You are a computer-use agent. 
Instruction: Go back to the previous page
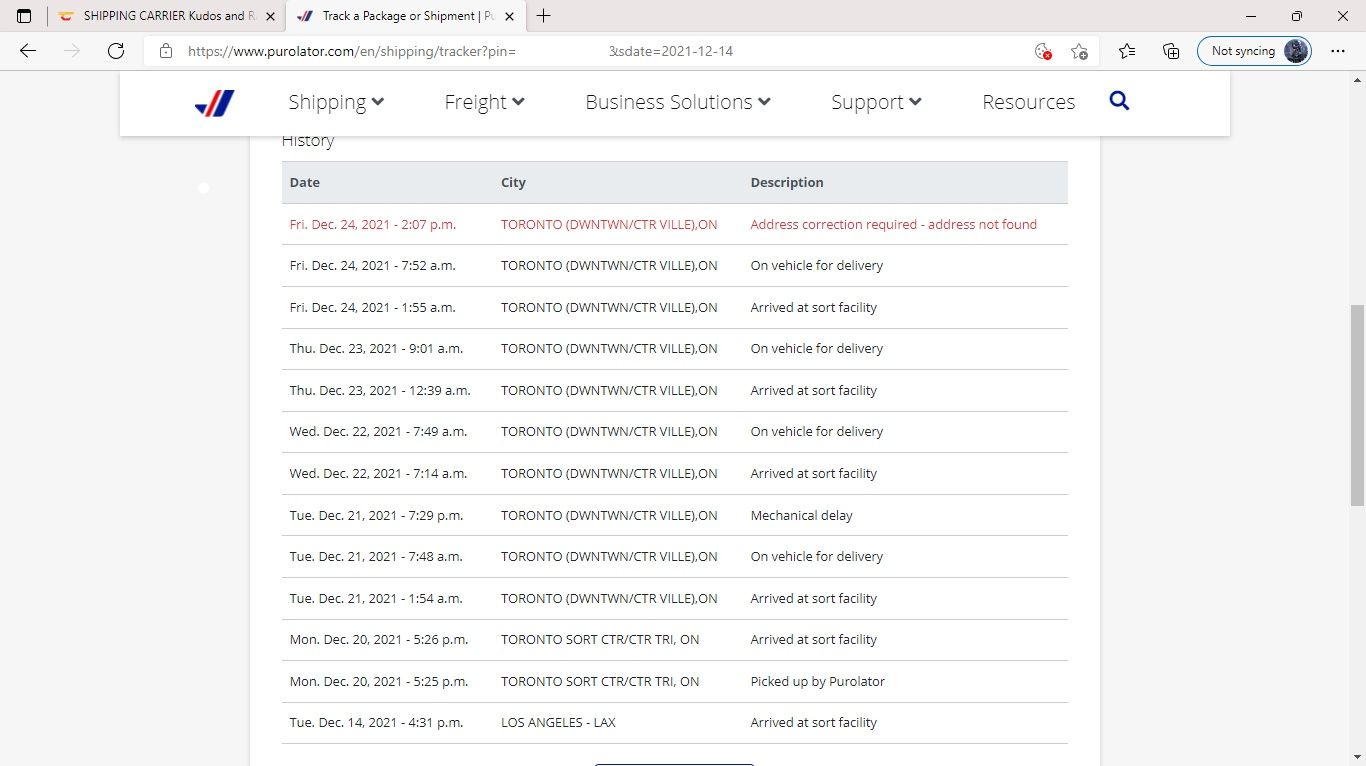pos(27,51)
